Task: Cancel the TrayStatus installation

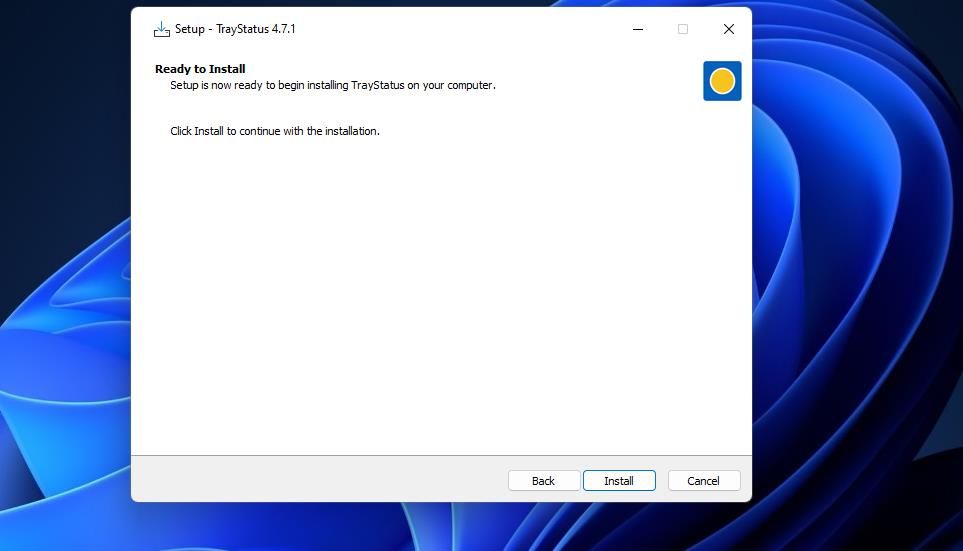Action: click(x=703, y=481)
